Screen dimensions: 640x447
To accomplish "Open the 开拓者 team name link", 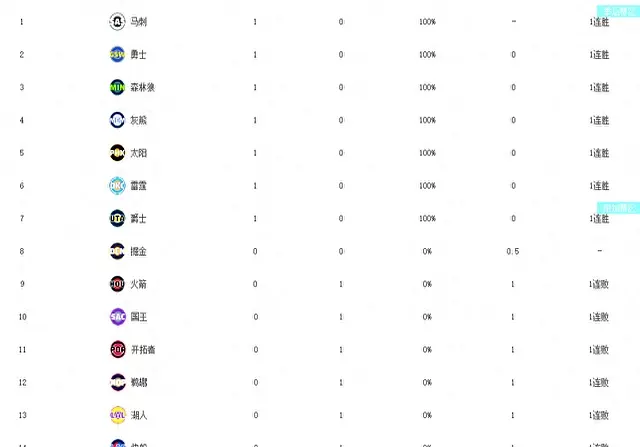I will click(143, 350).
